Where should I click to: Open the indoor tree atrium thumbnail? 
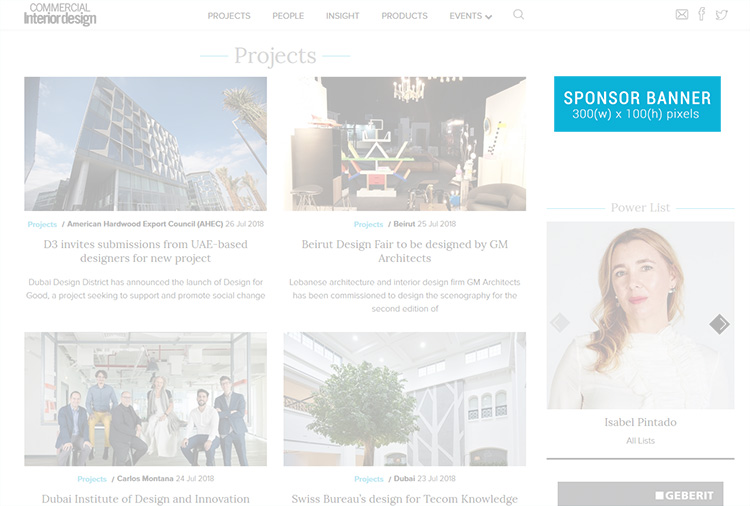[x=405, y=399]
